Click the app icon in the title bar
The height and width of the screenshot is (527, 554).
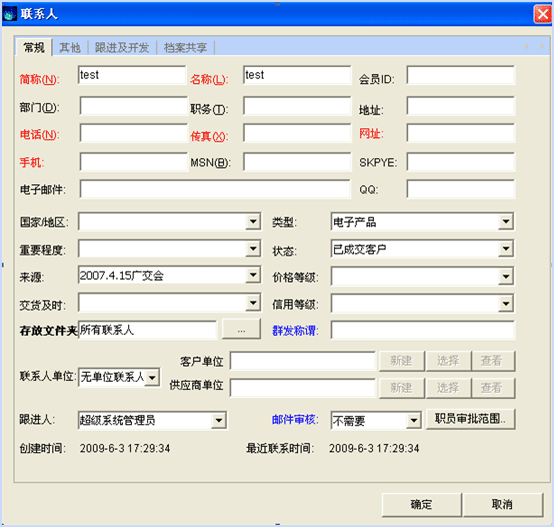point(10,14)
